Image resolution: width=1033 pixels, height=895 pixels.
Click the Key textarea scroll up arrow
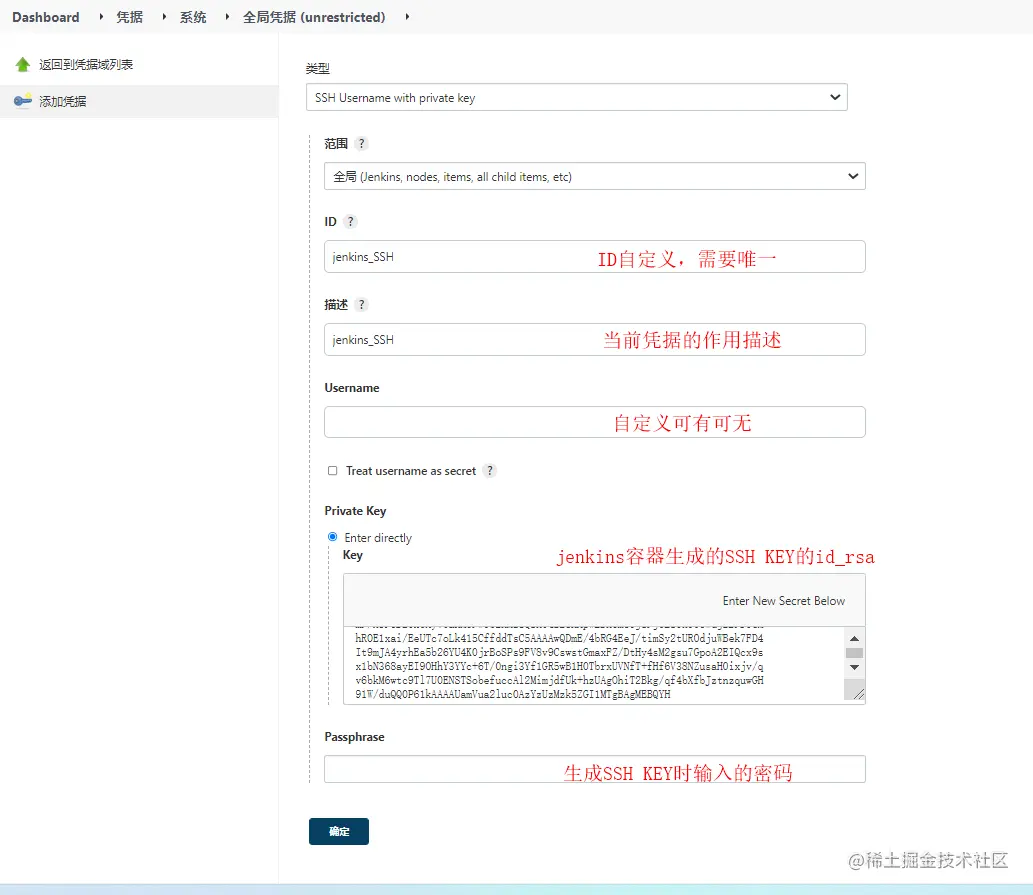tap(854, 638)
